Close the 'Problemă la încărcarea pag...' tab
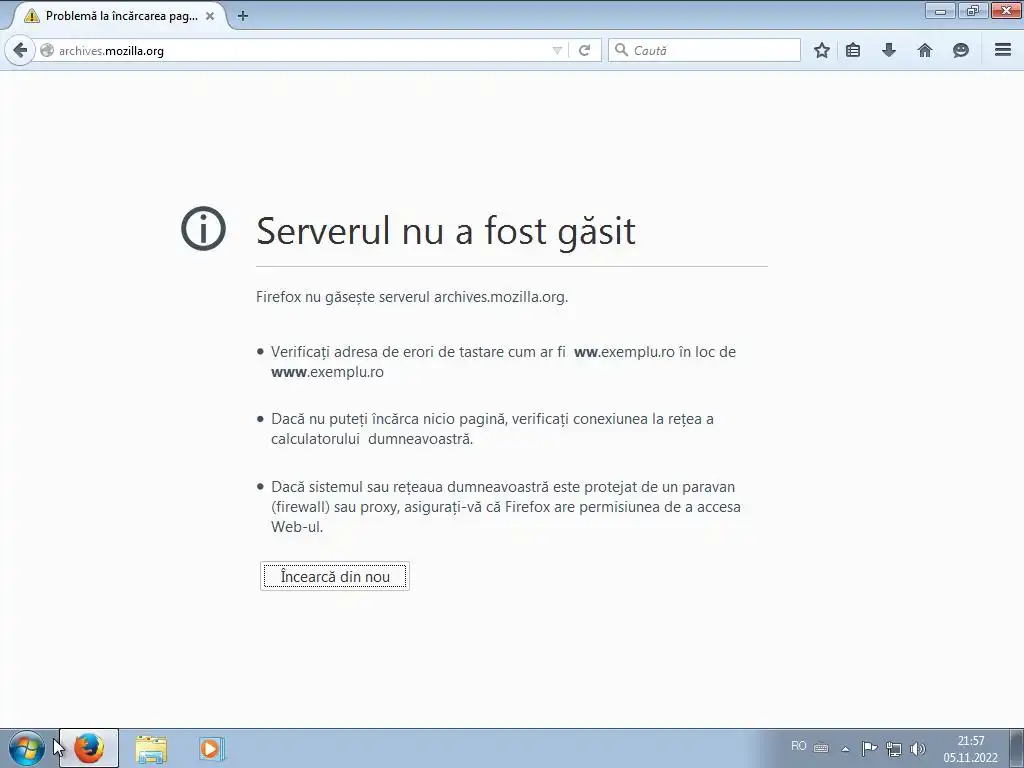 tap(210, 16)
